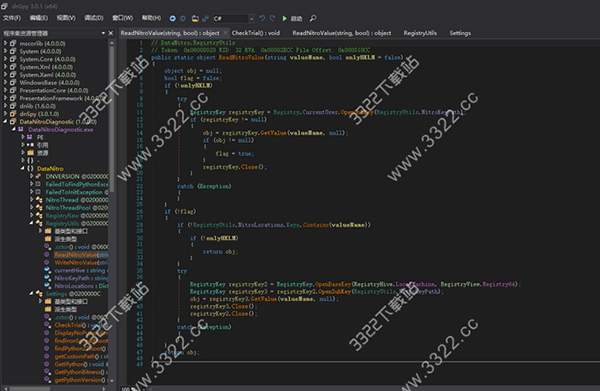Click the navigate back arrow icon
The image size is (600, 391).
(173, 18)
